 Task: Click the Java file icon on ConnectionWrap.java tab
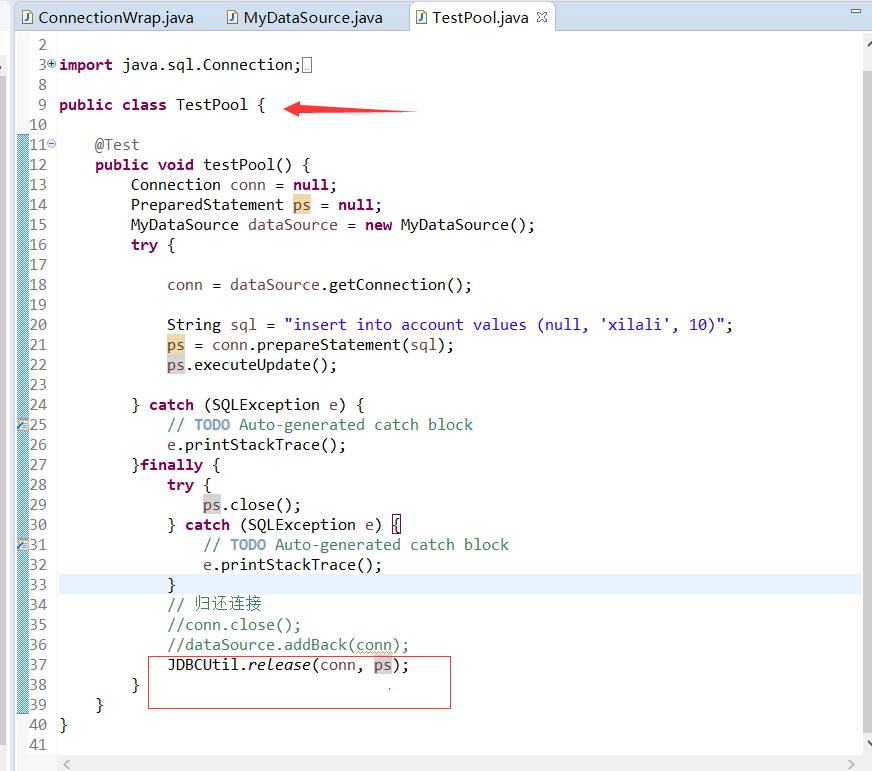point(27,18)
